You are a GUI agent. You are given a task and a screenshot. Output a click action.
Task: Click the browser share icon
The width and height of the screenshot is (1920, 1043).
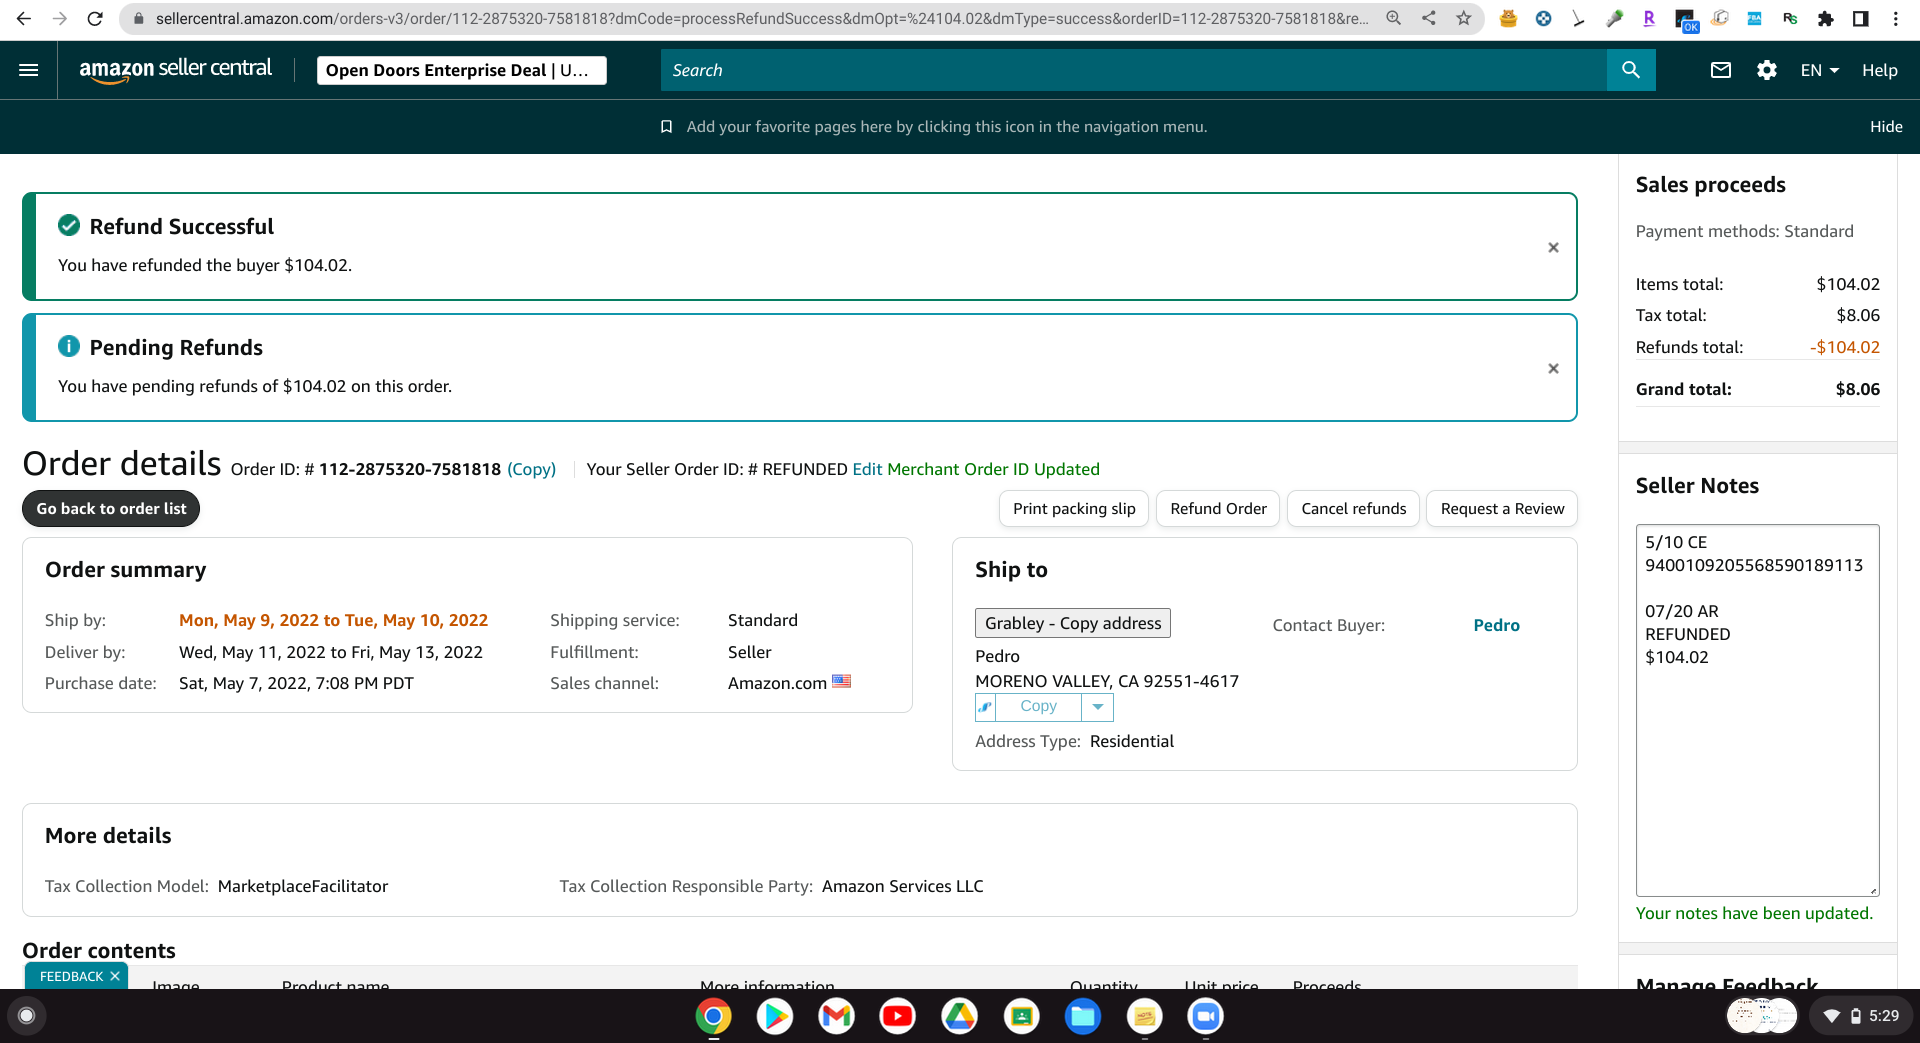coord(1429,18)
